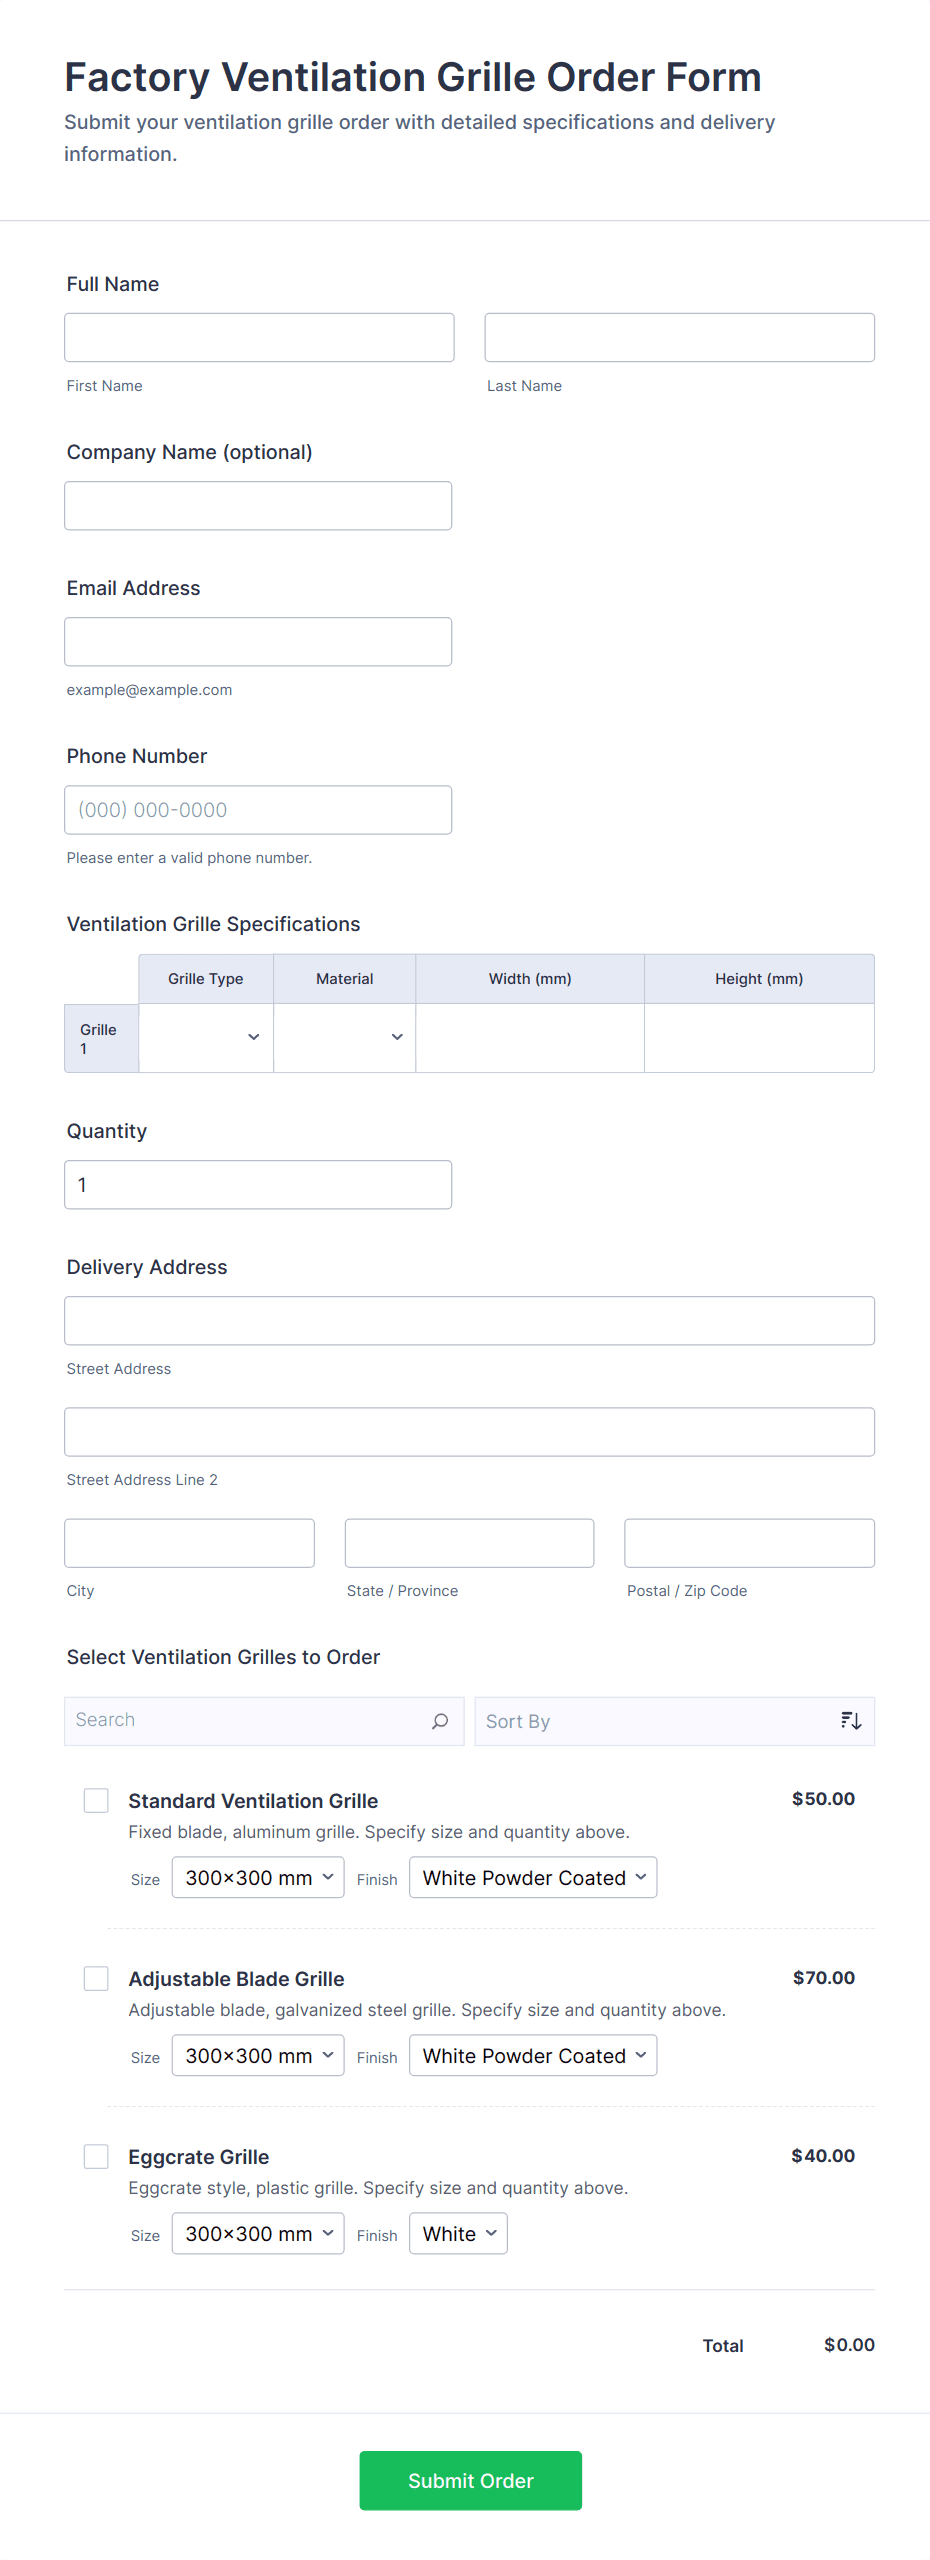The height and width of the screenshot is (2560, 930).
Task: Select the Eggcrate Grille checkbox
Action: click(x=96, y=2157)
